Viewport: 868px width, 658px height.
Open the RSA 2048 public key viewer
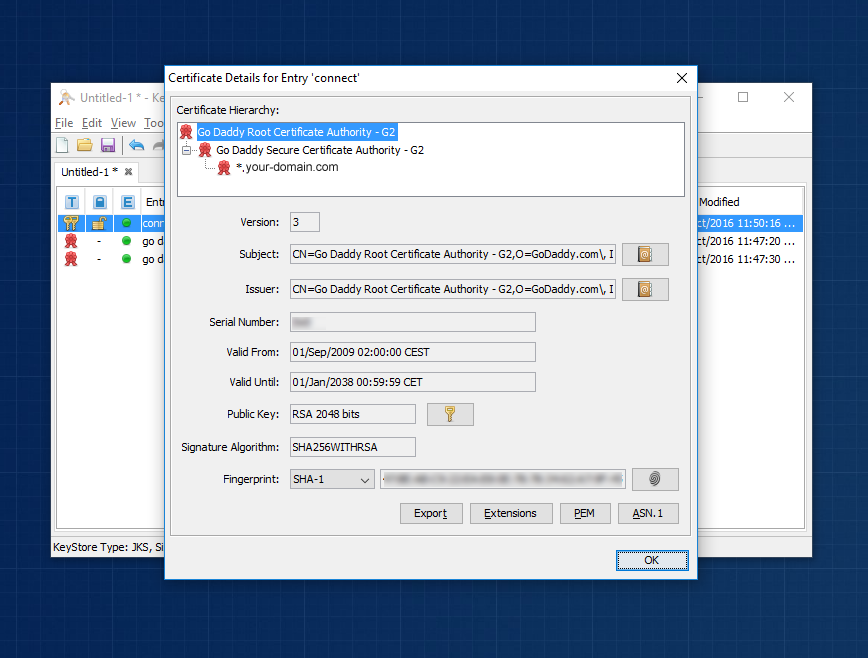450,413
